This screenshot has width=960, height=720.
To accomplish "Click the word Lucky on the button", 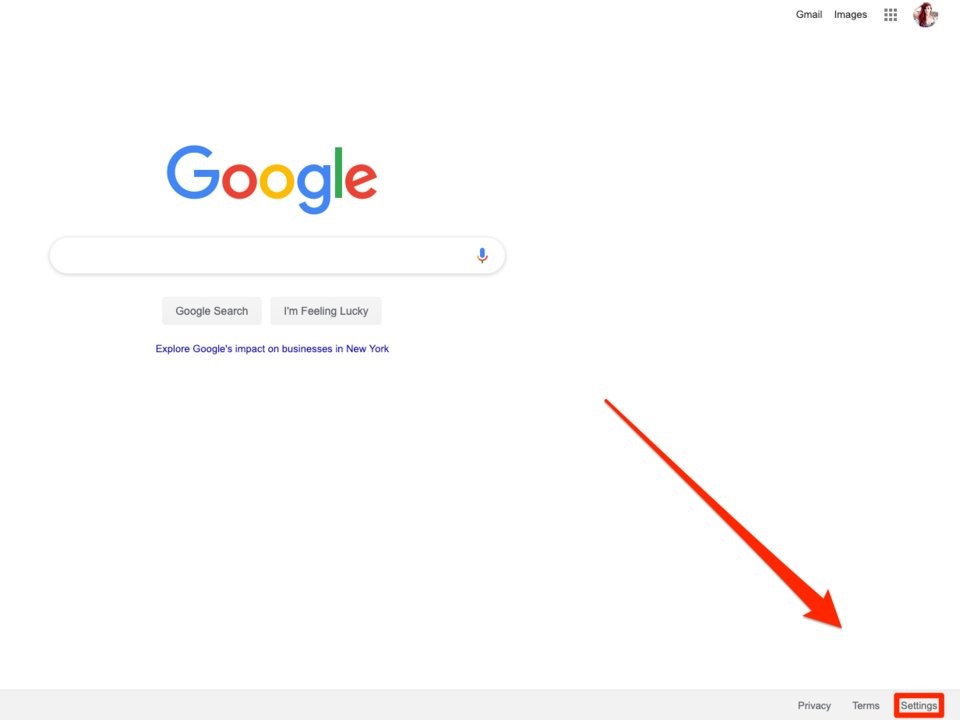I will 354,311.
